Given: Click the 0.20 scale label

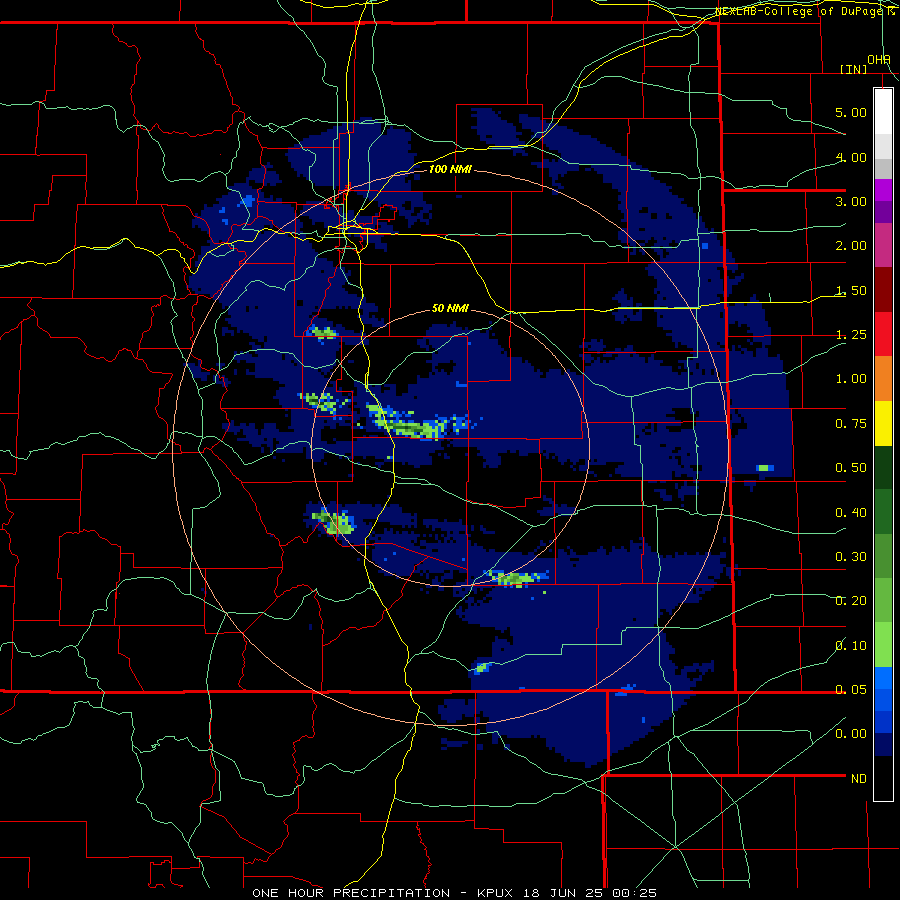Looking at the screenshot, I should [851, 601].
